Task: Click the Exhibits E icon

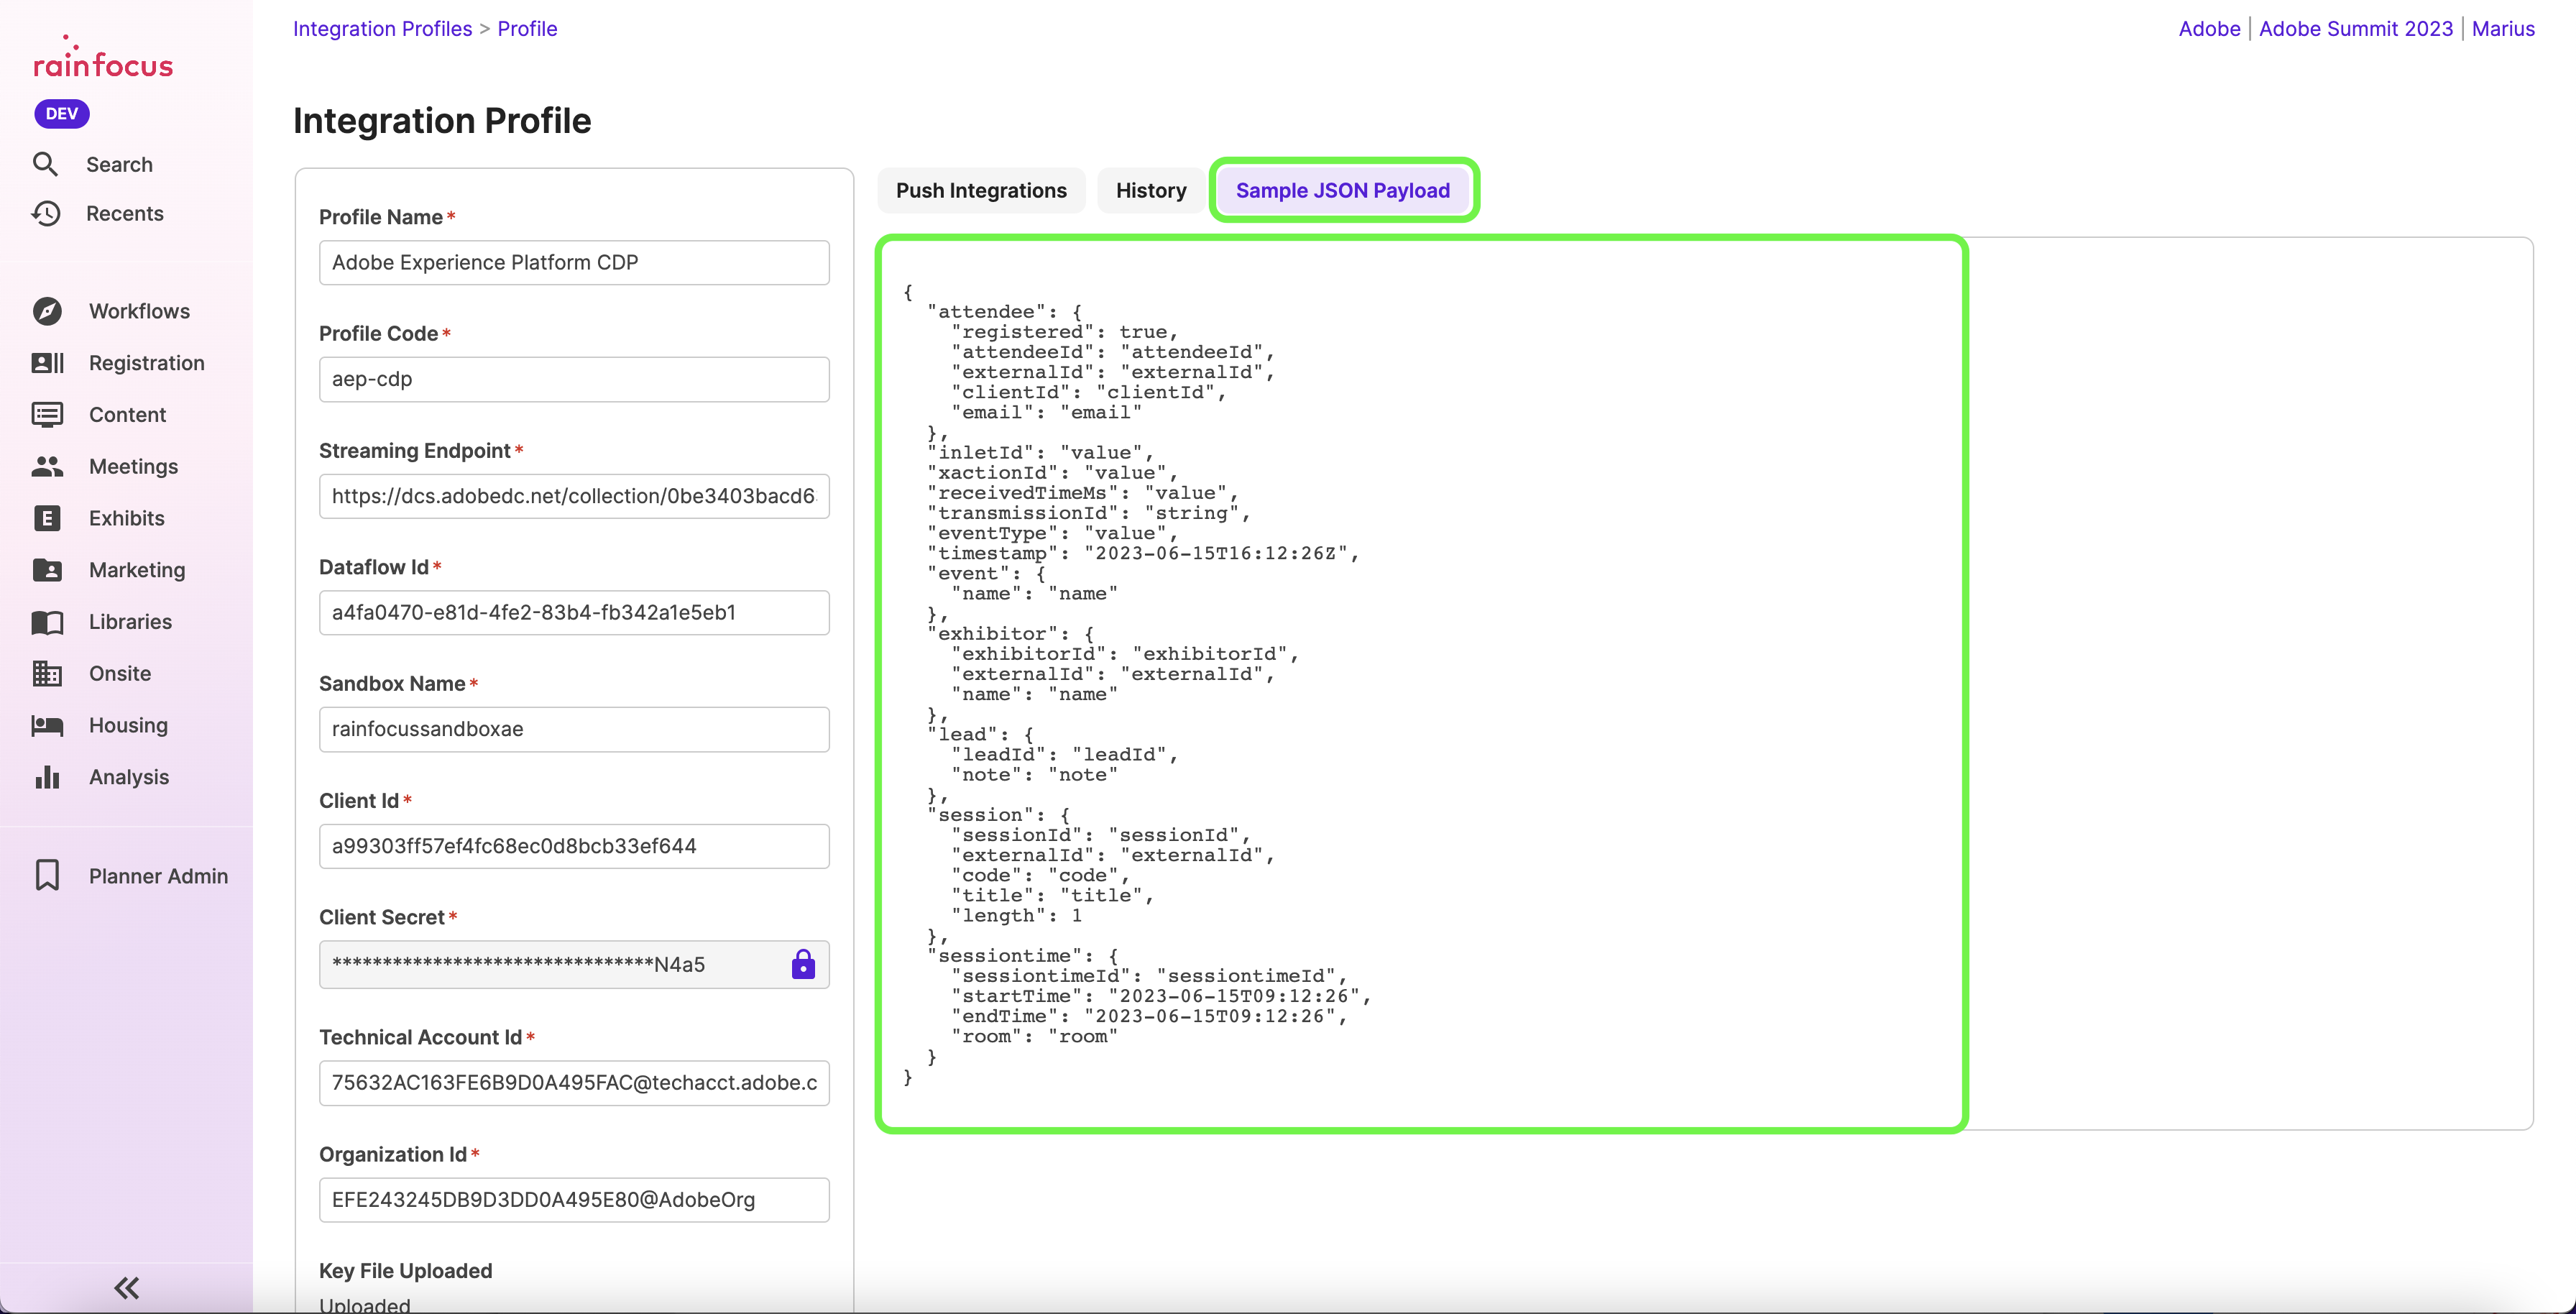Action: click(x=47, y=518)
